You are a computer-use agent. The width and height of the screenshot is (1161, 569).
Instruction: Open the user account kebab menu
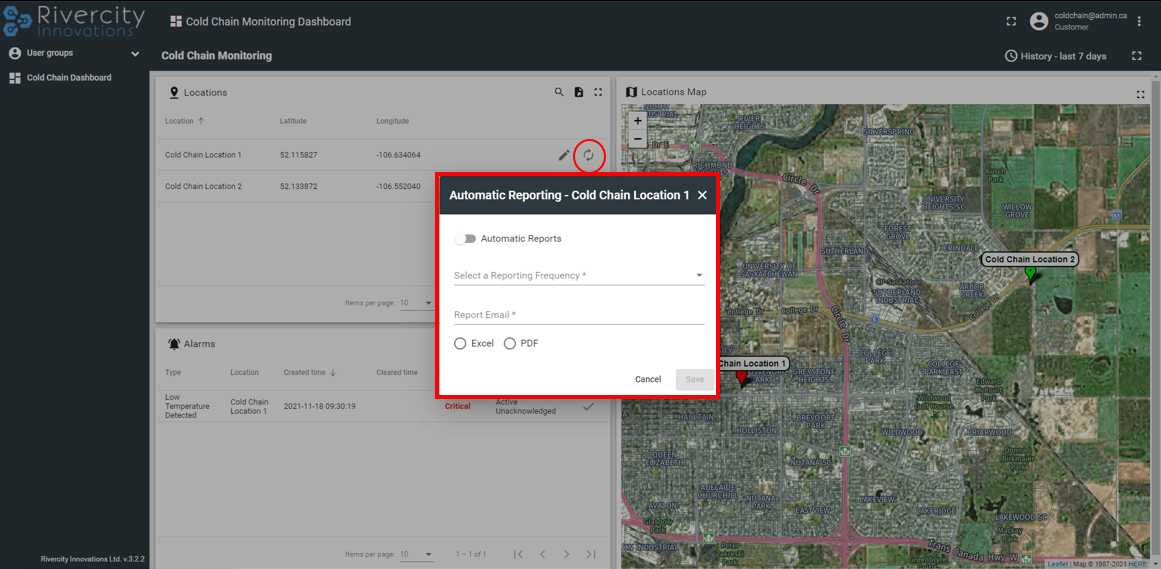pos(1139,21)
